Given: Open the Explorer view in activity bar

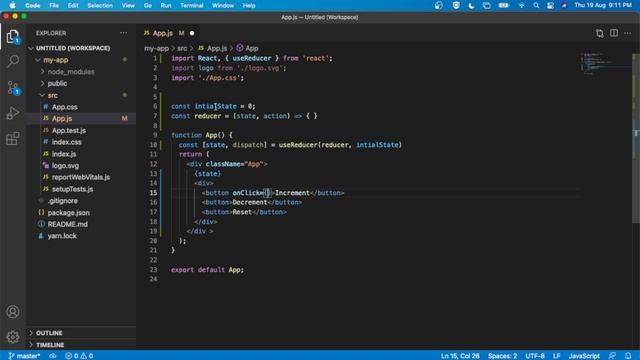Looking at the screenshot, I should tap(13, 36).
